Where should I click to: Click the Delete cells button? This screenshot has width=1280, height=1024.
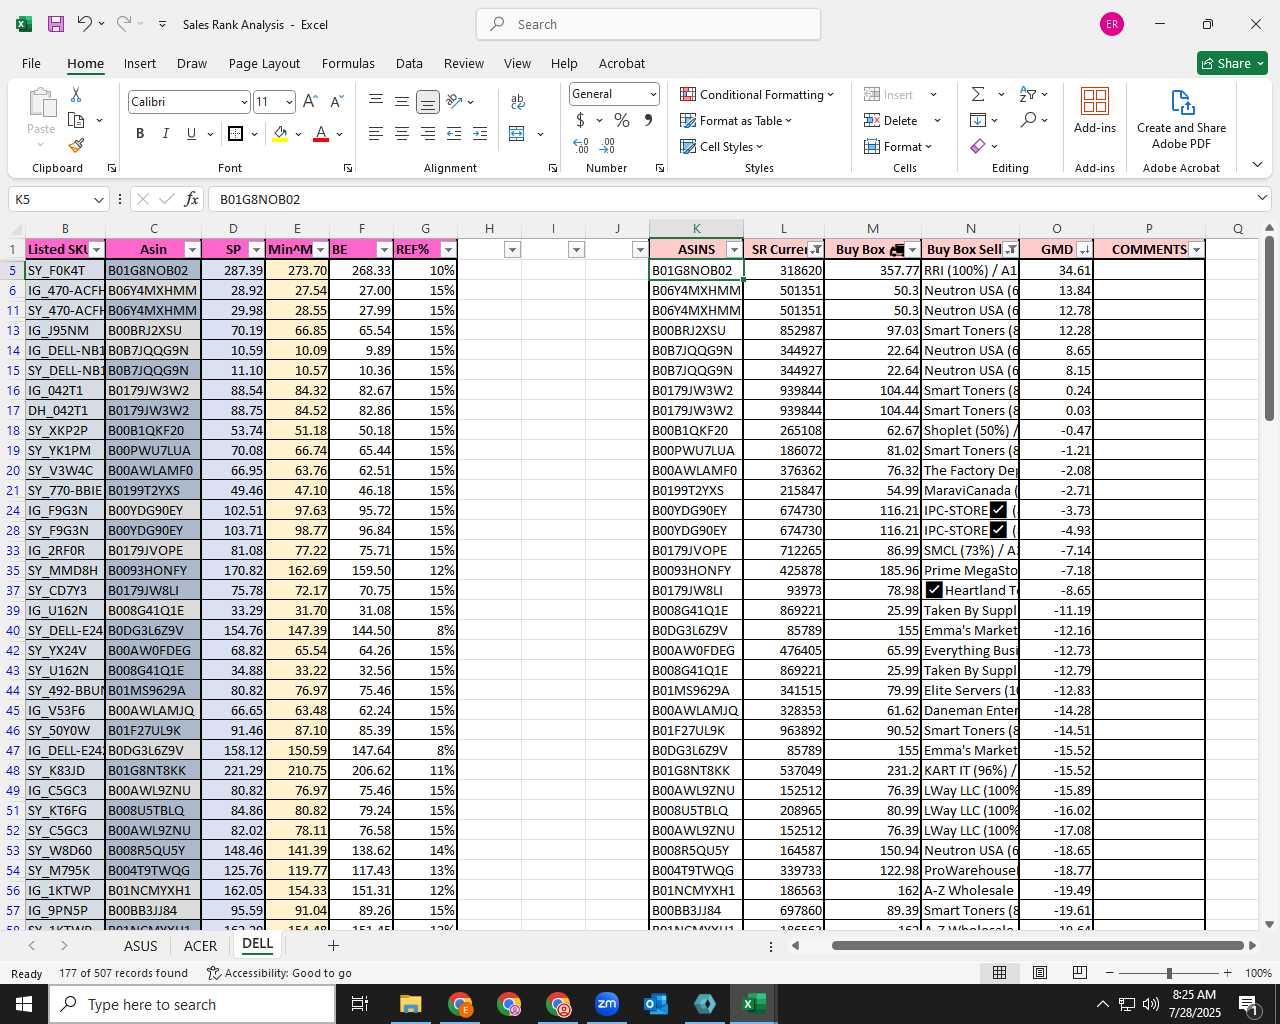(x=892, y=120)
